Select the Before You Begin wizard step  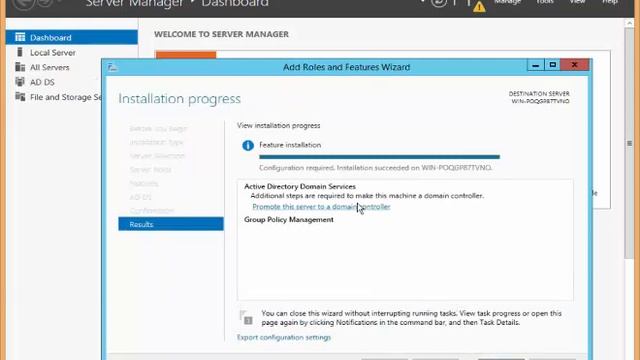tap(158, 129)
